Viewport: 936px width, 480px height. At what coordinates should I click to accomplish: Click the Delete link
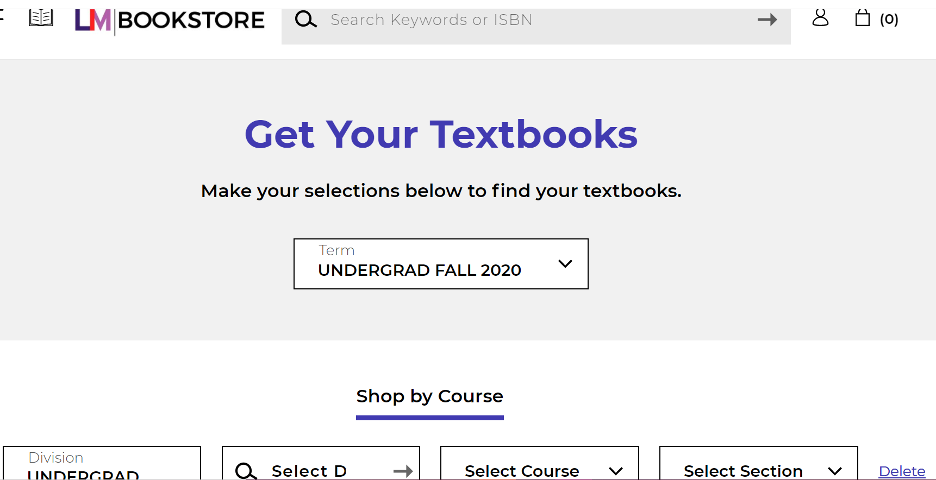pos(902,471)
